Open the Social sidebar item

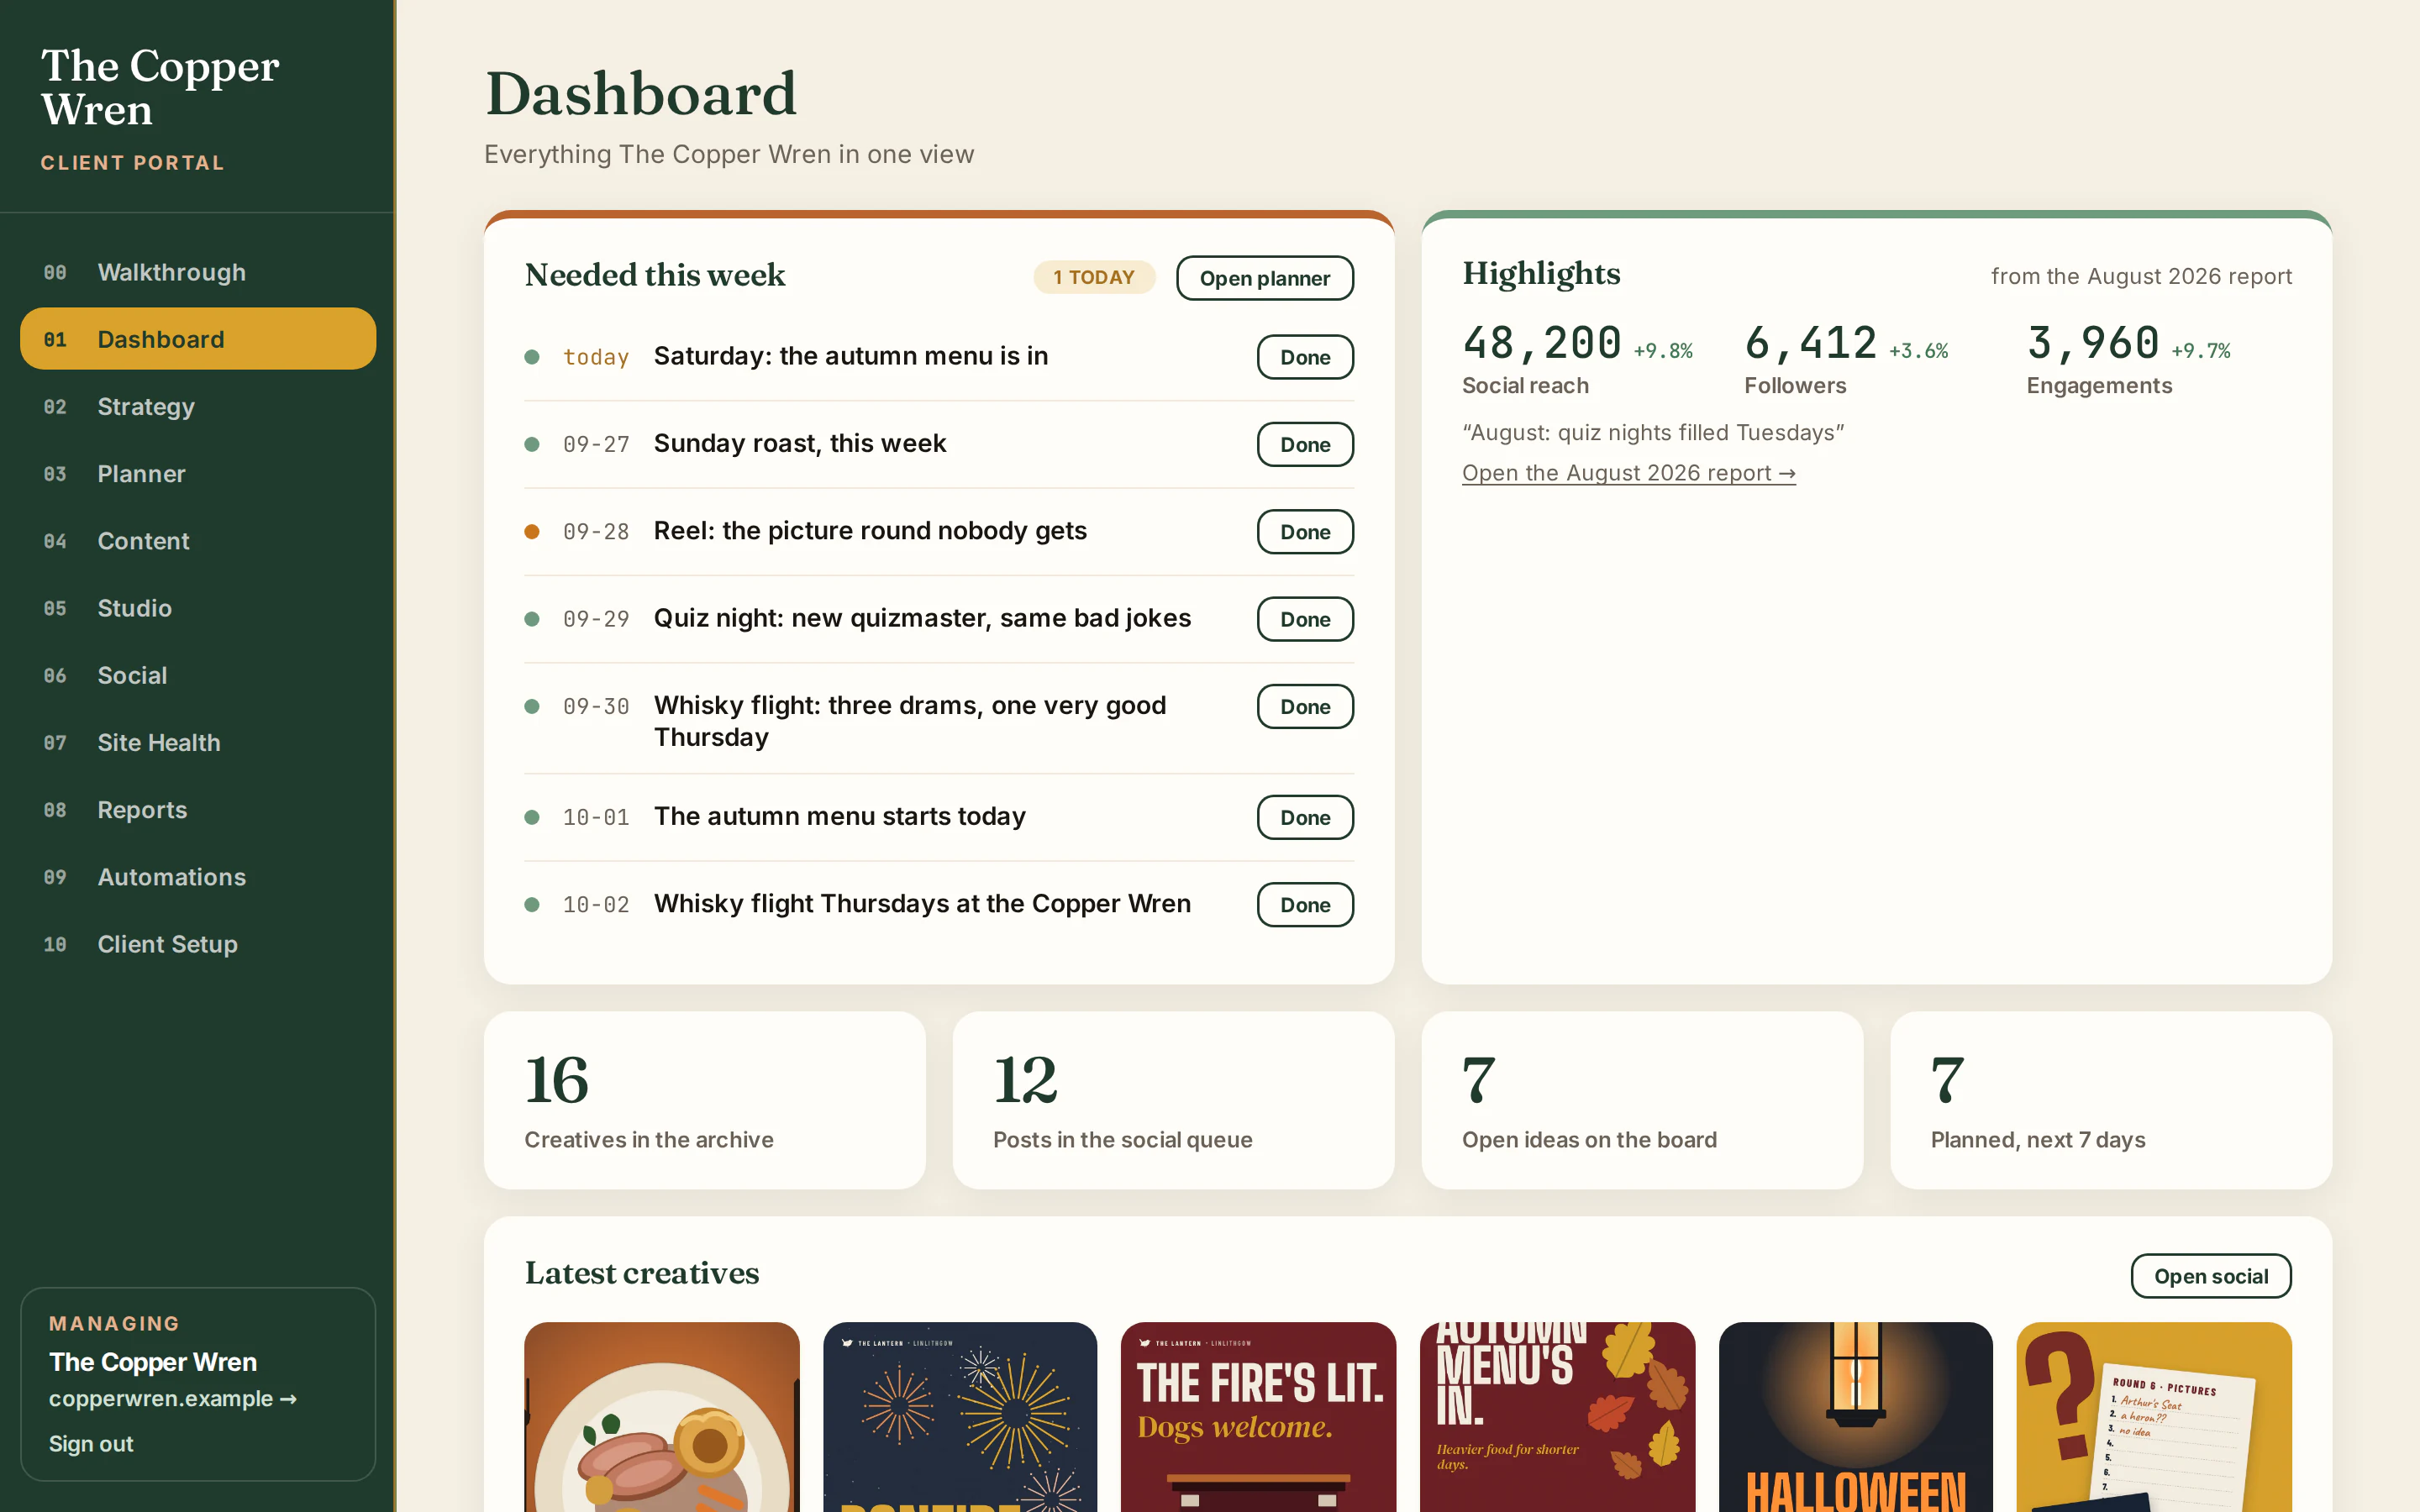point(198,675)
